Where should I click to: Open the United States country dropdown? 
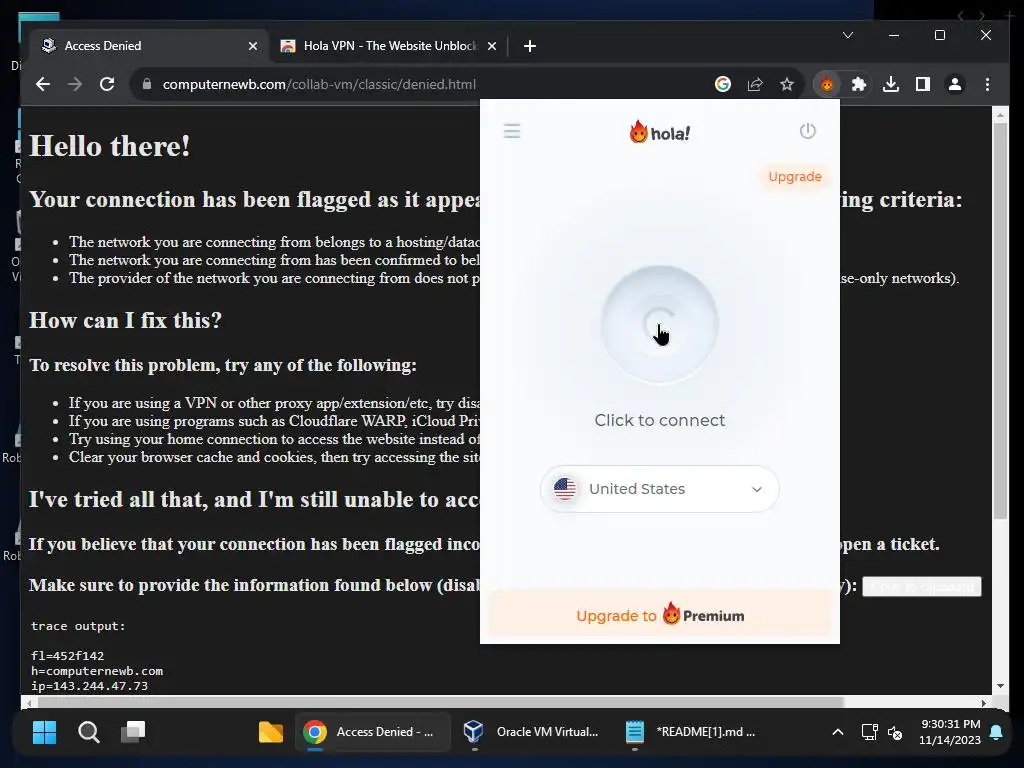(660, 489)
